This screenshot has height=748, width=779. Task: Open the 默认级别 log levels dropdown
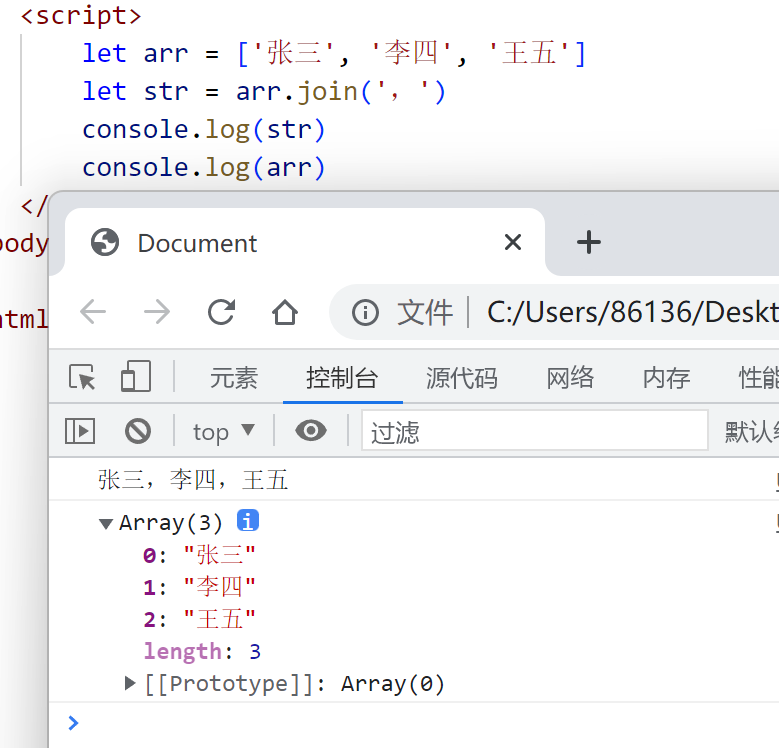coord(751,431)
